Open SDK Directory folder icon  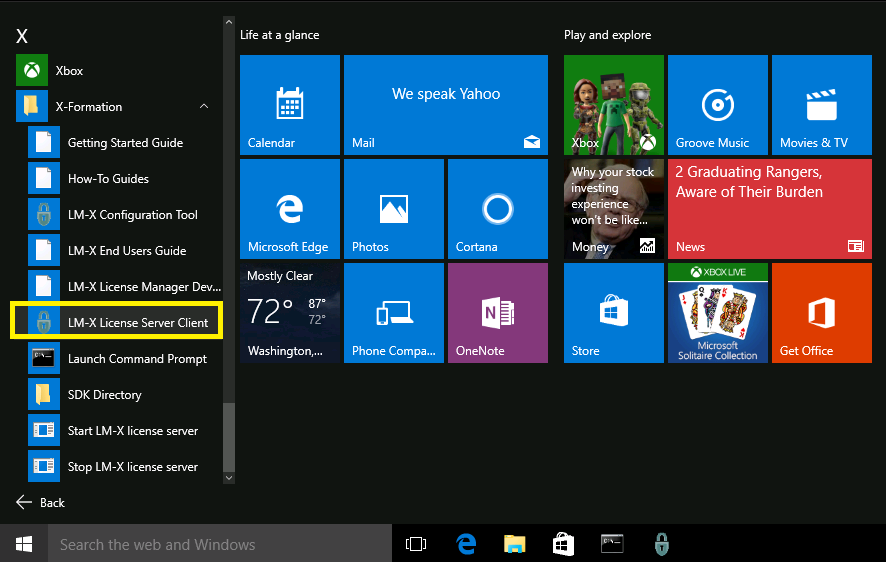click(44, 395)
